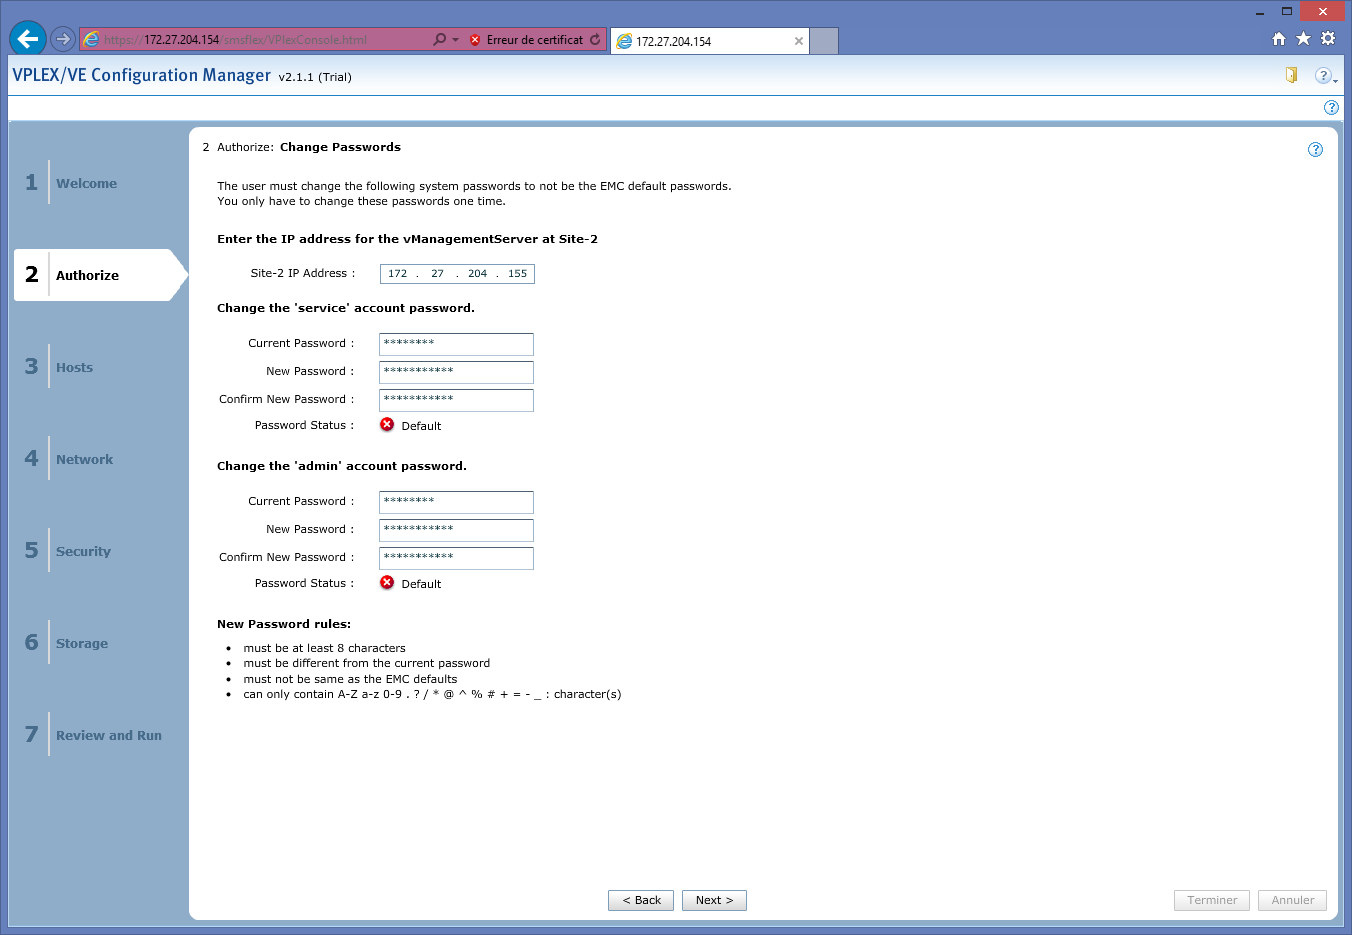Expand the address bar search dropdown arrow

455,40
